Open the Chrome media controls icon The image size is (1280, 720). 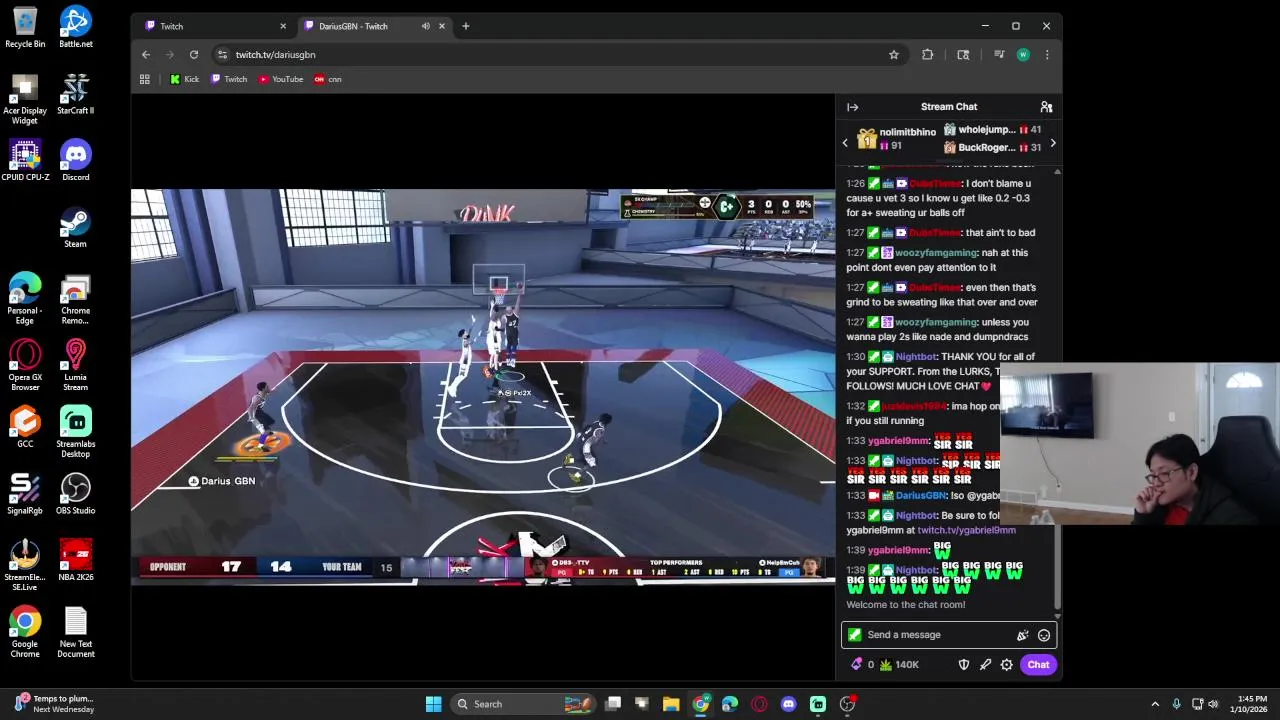[999, 55]
